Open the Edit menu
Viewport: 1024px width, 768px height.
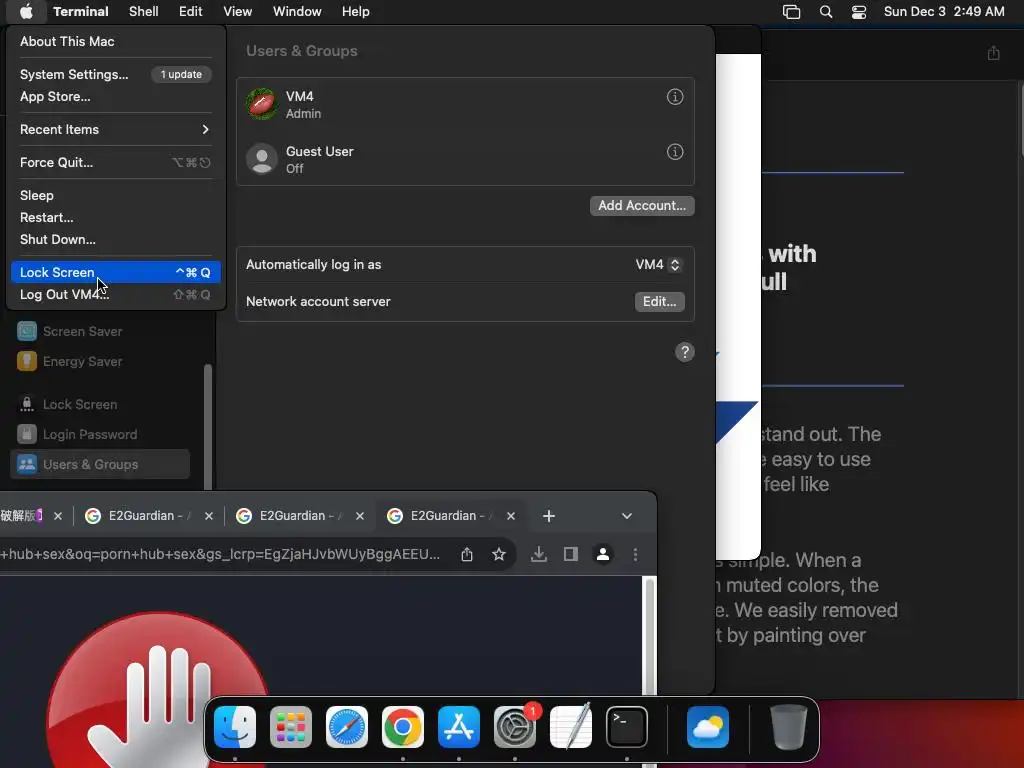191,11
